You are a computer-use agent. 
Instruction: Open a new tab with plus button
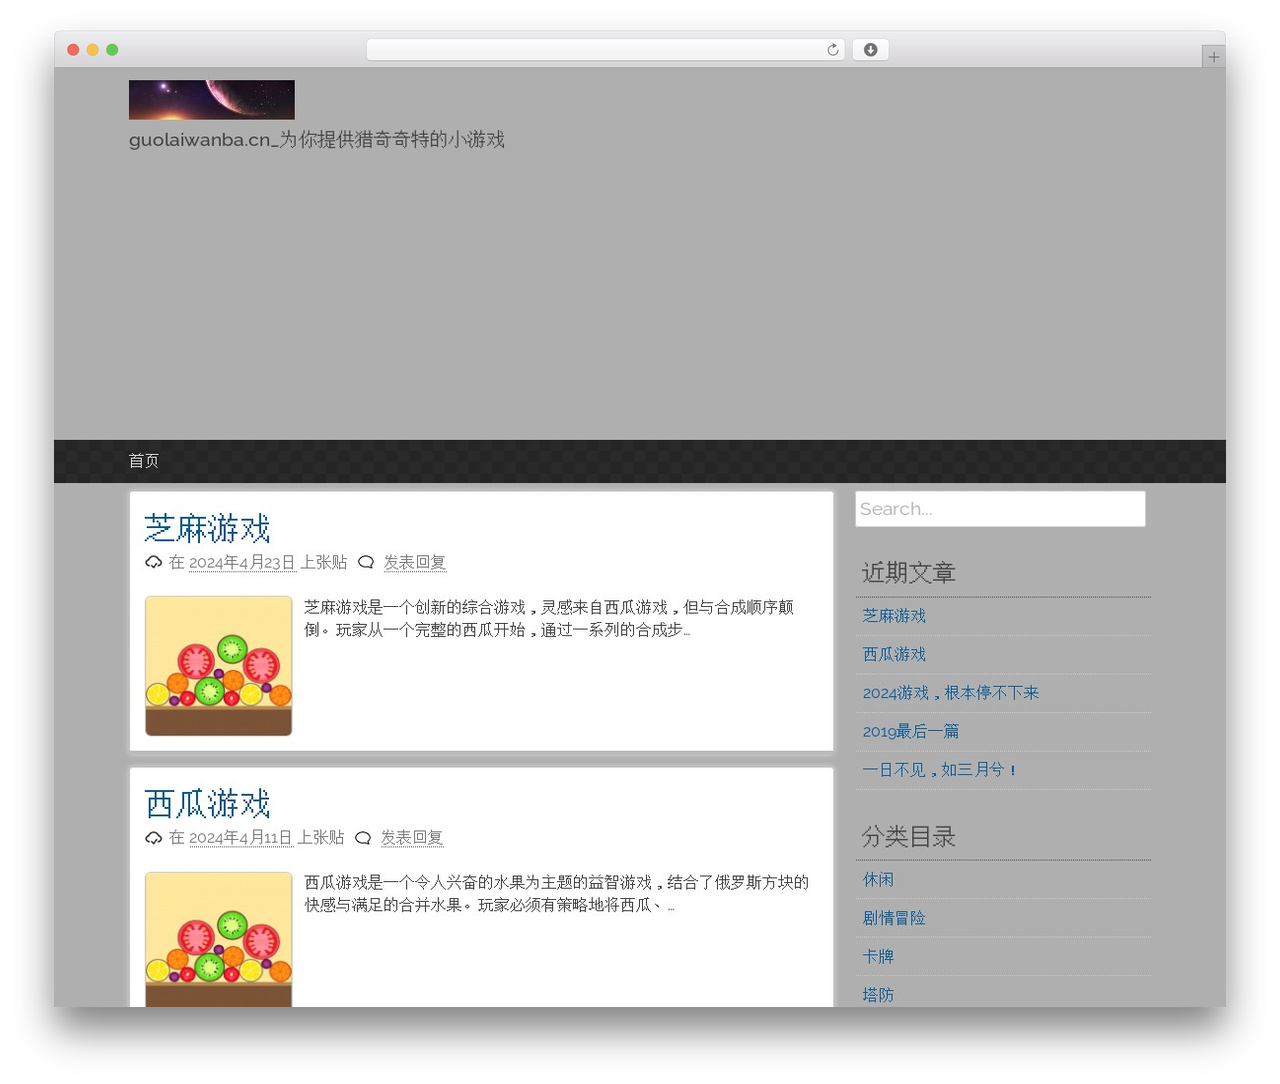coord(1213,57)
